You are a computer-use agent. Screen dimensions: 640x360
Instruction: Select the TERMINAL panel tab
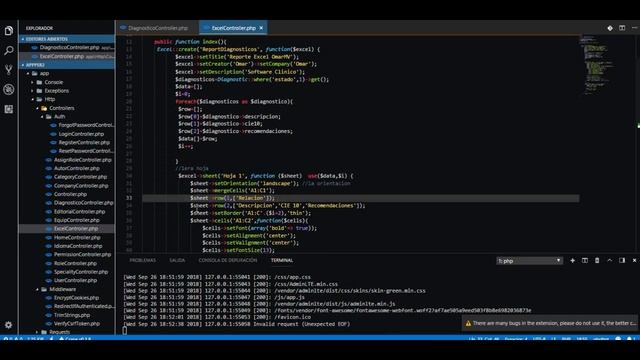coord(282,260)
